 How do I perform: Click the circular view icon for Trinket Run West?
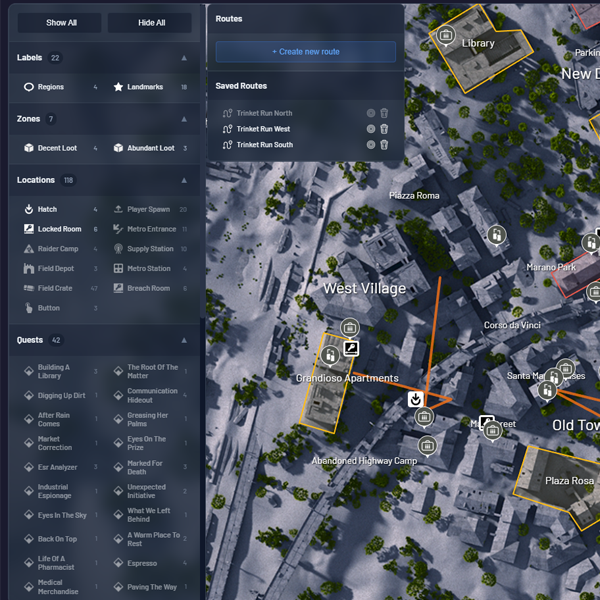370,129
